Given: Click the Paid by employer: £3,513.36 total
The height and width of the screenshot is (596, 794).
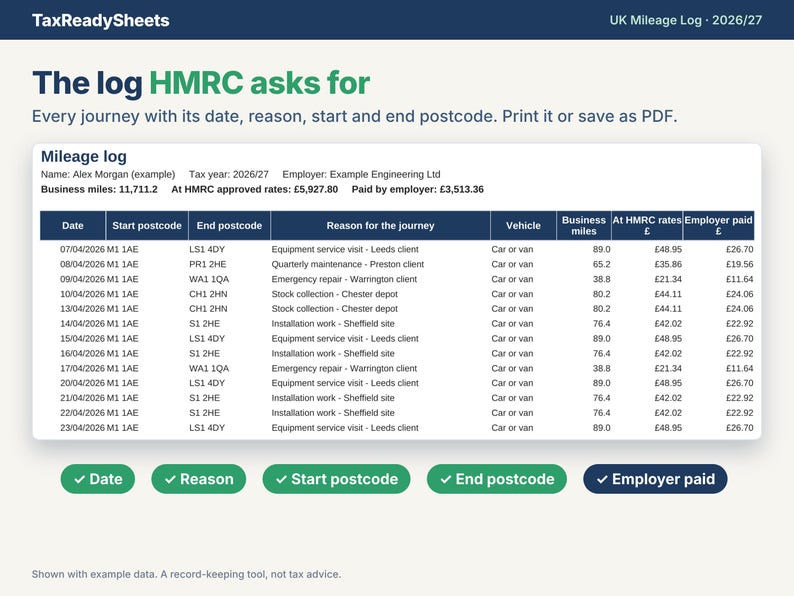Looking at the screenshot, I should [x=418, y=189].
